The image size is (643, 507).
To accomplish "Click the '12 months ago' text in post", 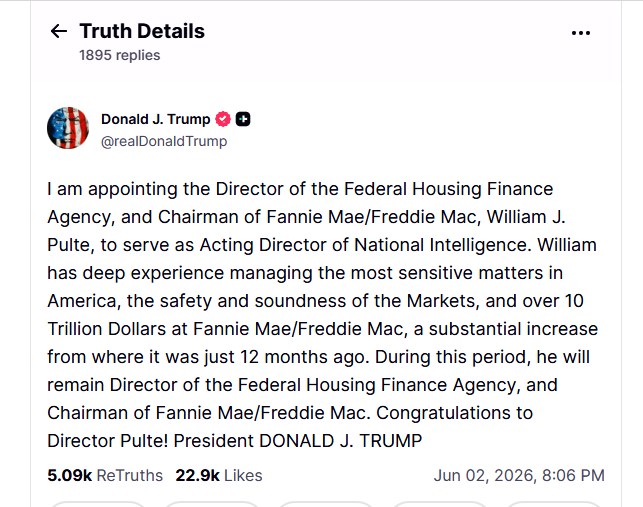I will [305, 357].
